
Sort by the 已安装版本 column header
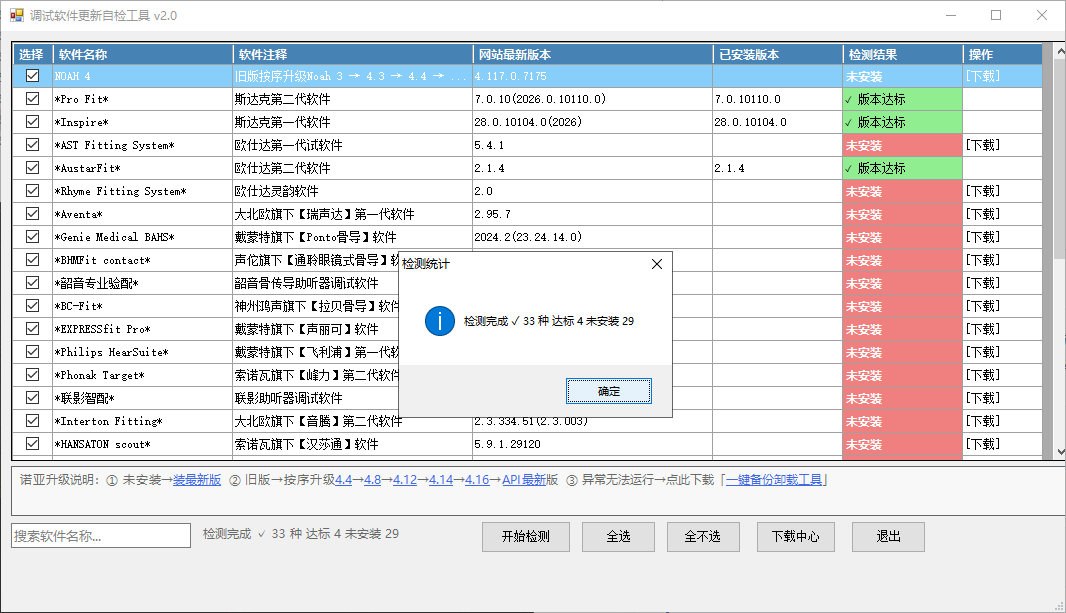(778, 54)
